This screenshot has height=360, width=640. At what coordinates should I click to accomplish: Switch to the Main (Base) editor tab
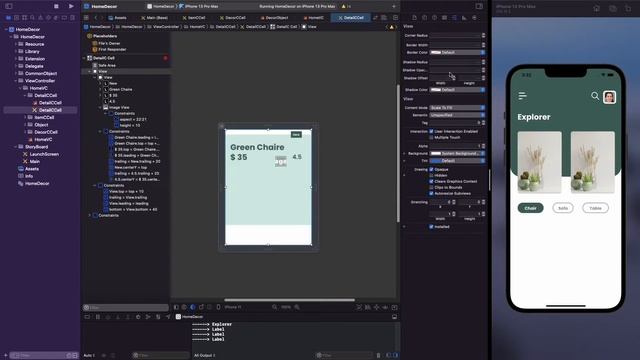154,18
